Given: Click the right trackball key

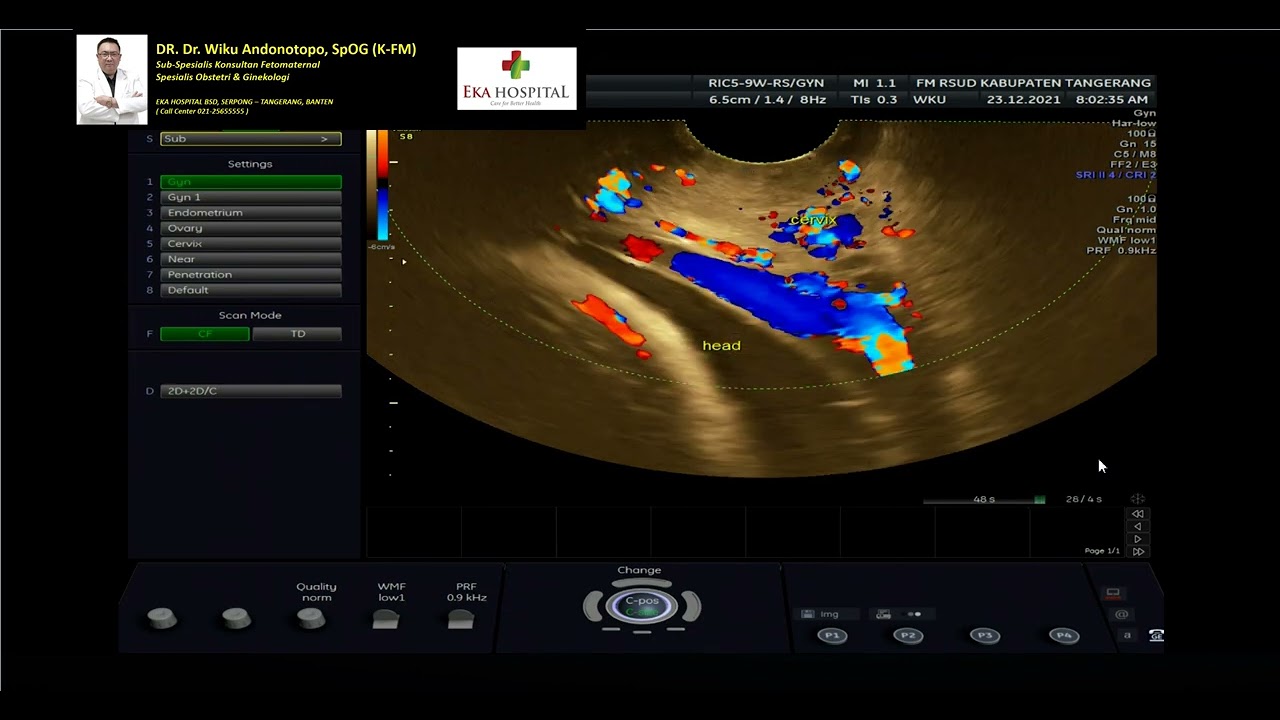Looking at the screenshot, I should 693,605.
